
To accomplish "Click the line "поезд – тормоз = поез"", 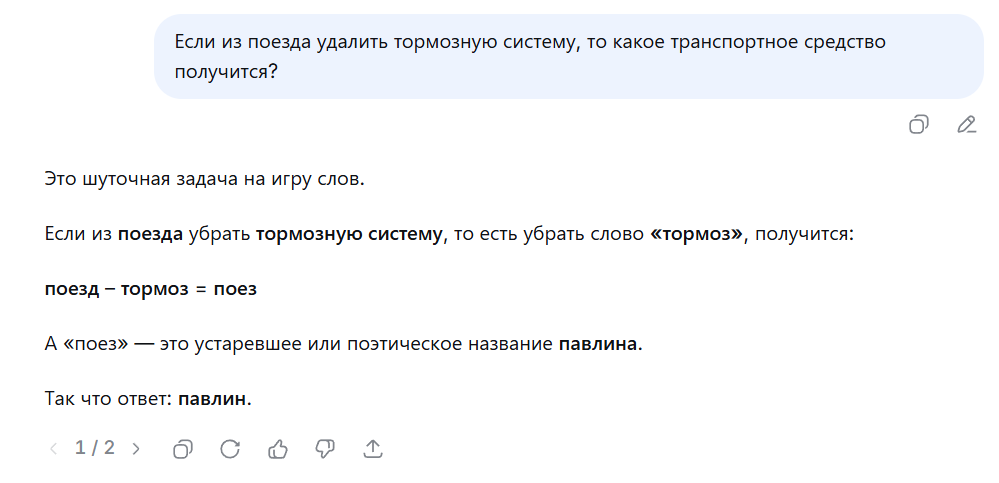I will [151, 289].
